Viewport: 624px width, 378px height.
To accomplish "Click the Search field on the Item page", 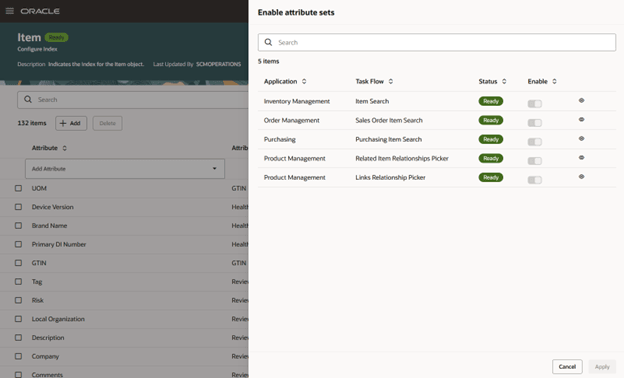I will [x=133, y=99].
